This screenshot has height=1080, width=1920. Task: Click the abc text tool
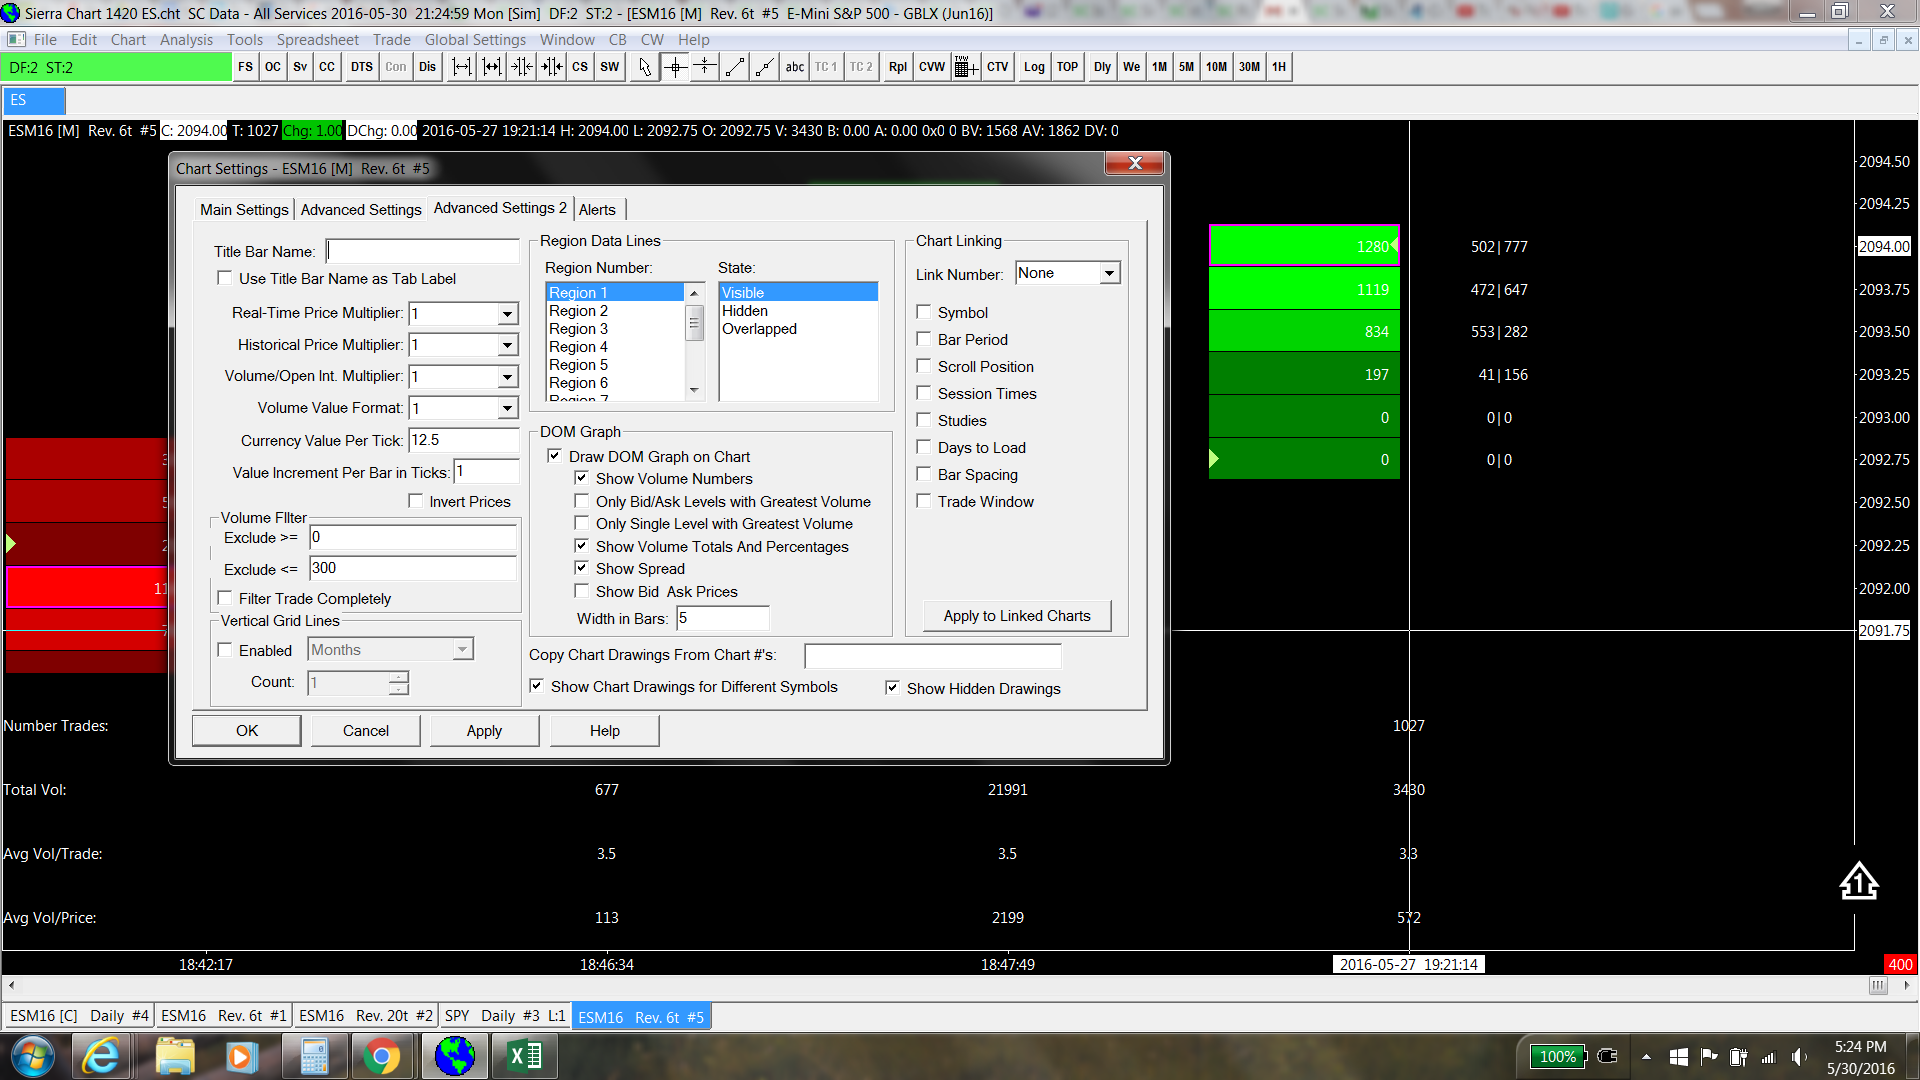tap(795, 67)
